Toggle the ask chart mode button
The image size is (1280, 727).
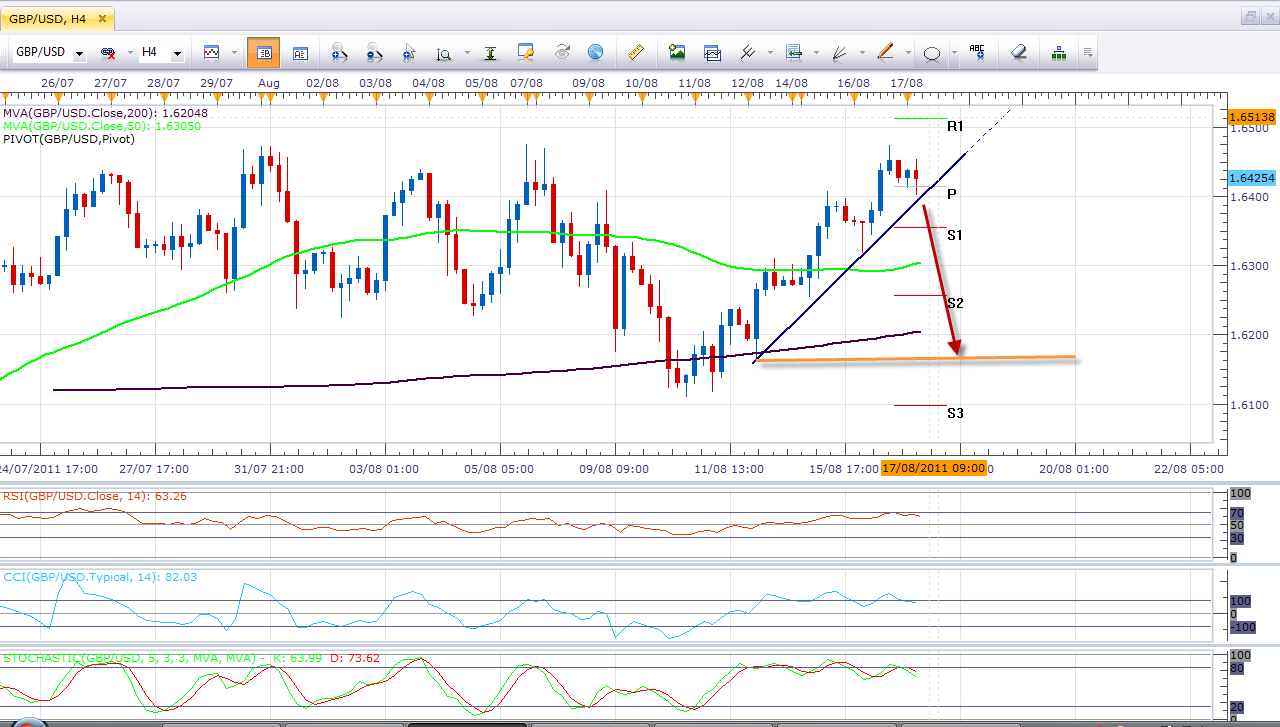pyautogui.click(x=299, y=53)
